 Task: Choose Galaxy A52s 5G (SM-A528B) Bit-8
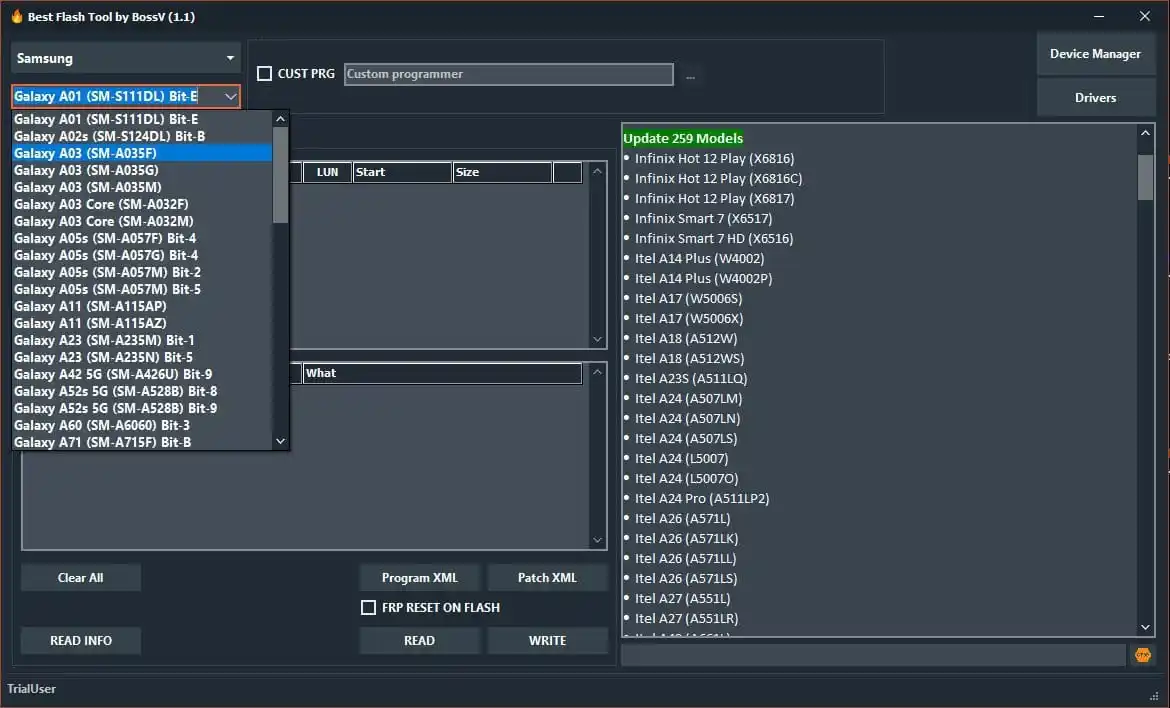[142, 392]
